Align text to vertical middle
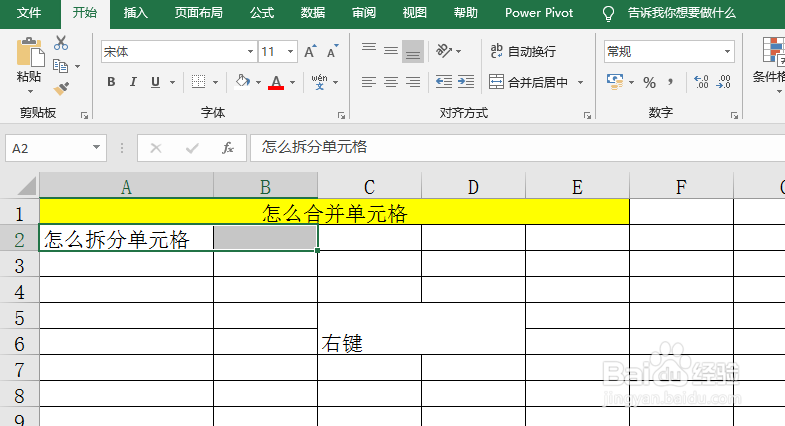Viewport: 785px width, 426px height. (x=391, y=51)
